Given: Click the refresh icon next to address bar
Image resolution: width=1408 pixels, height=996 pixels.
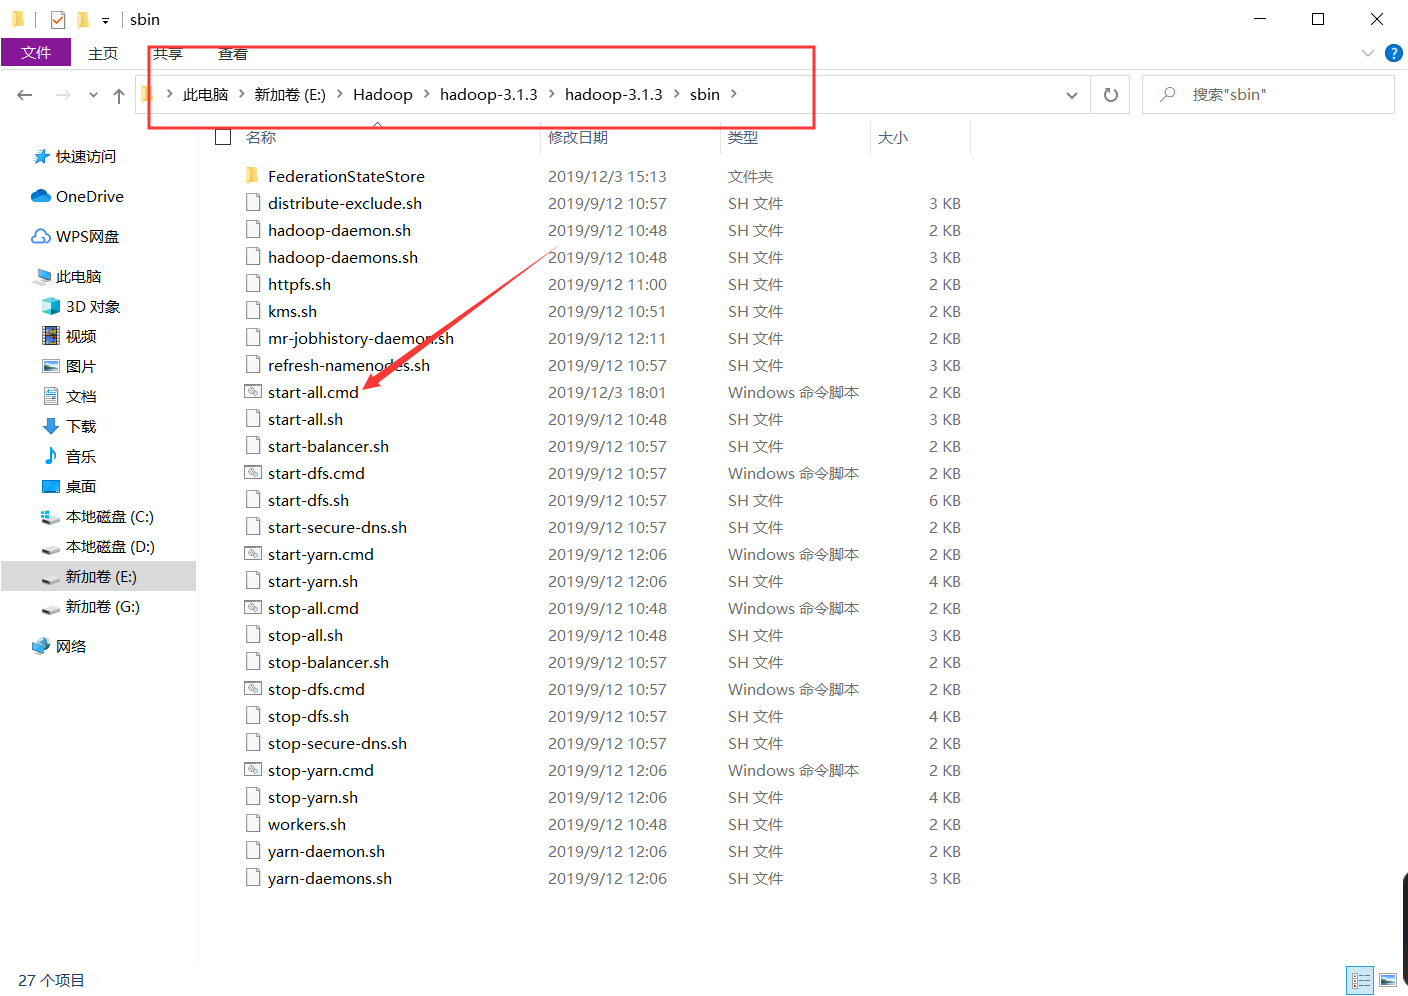Looking at the screenshot, I should 1110,94.
